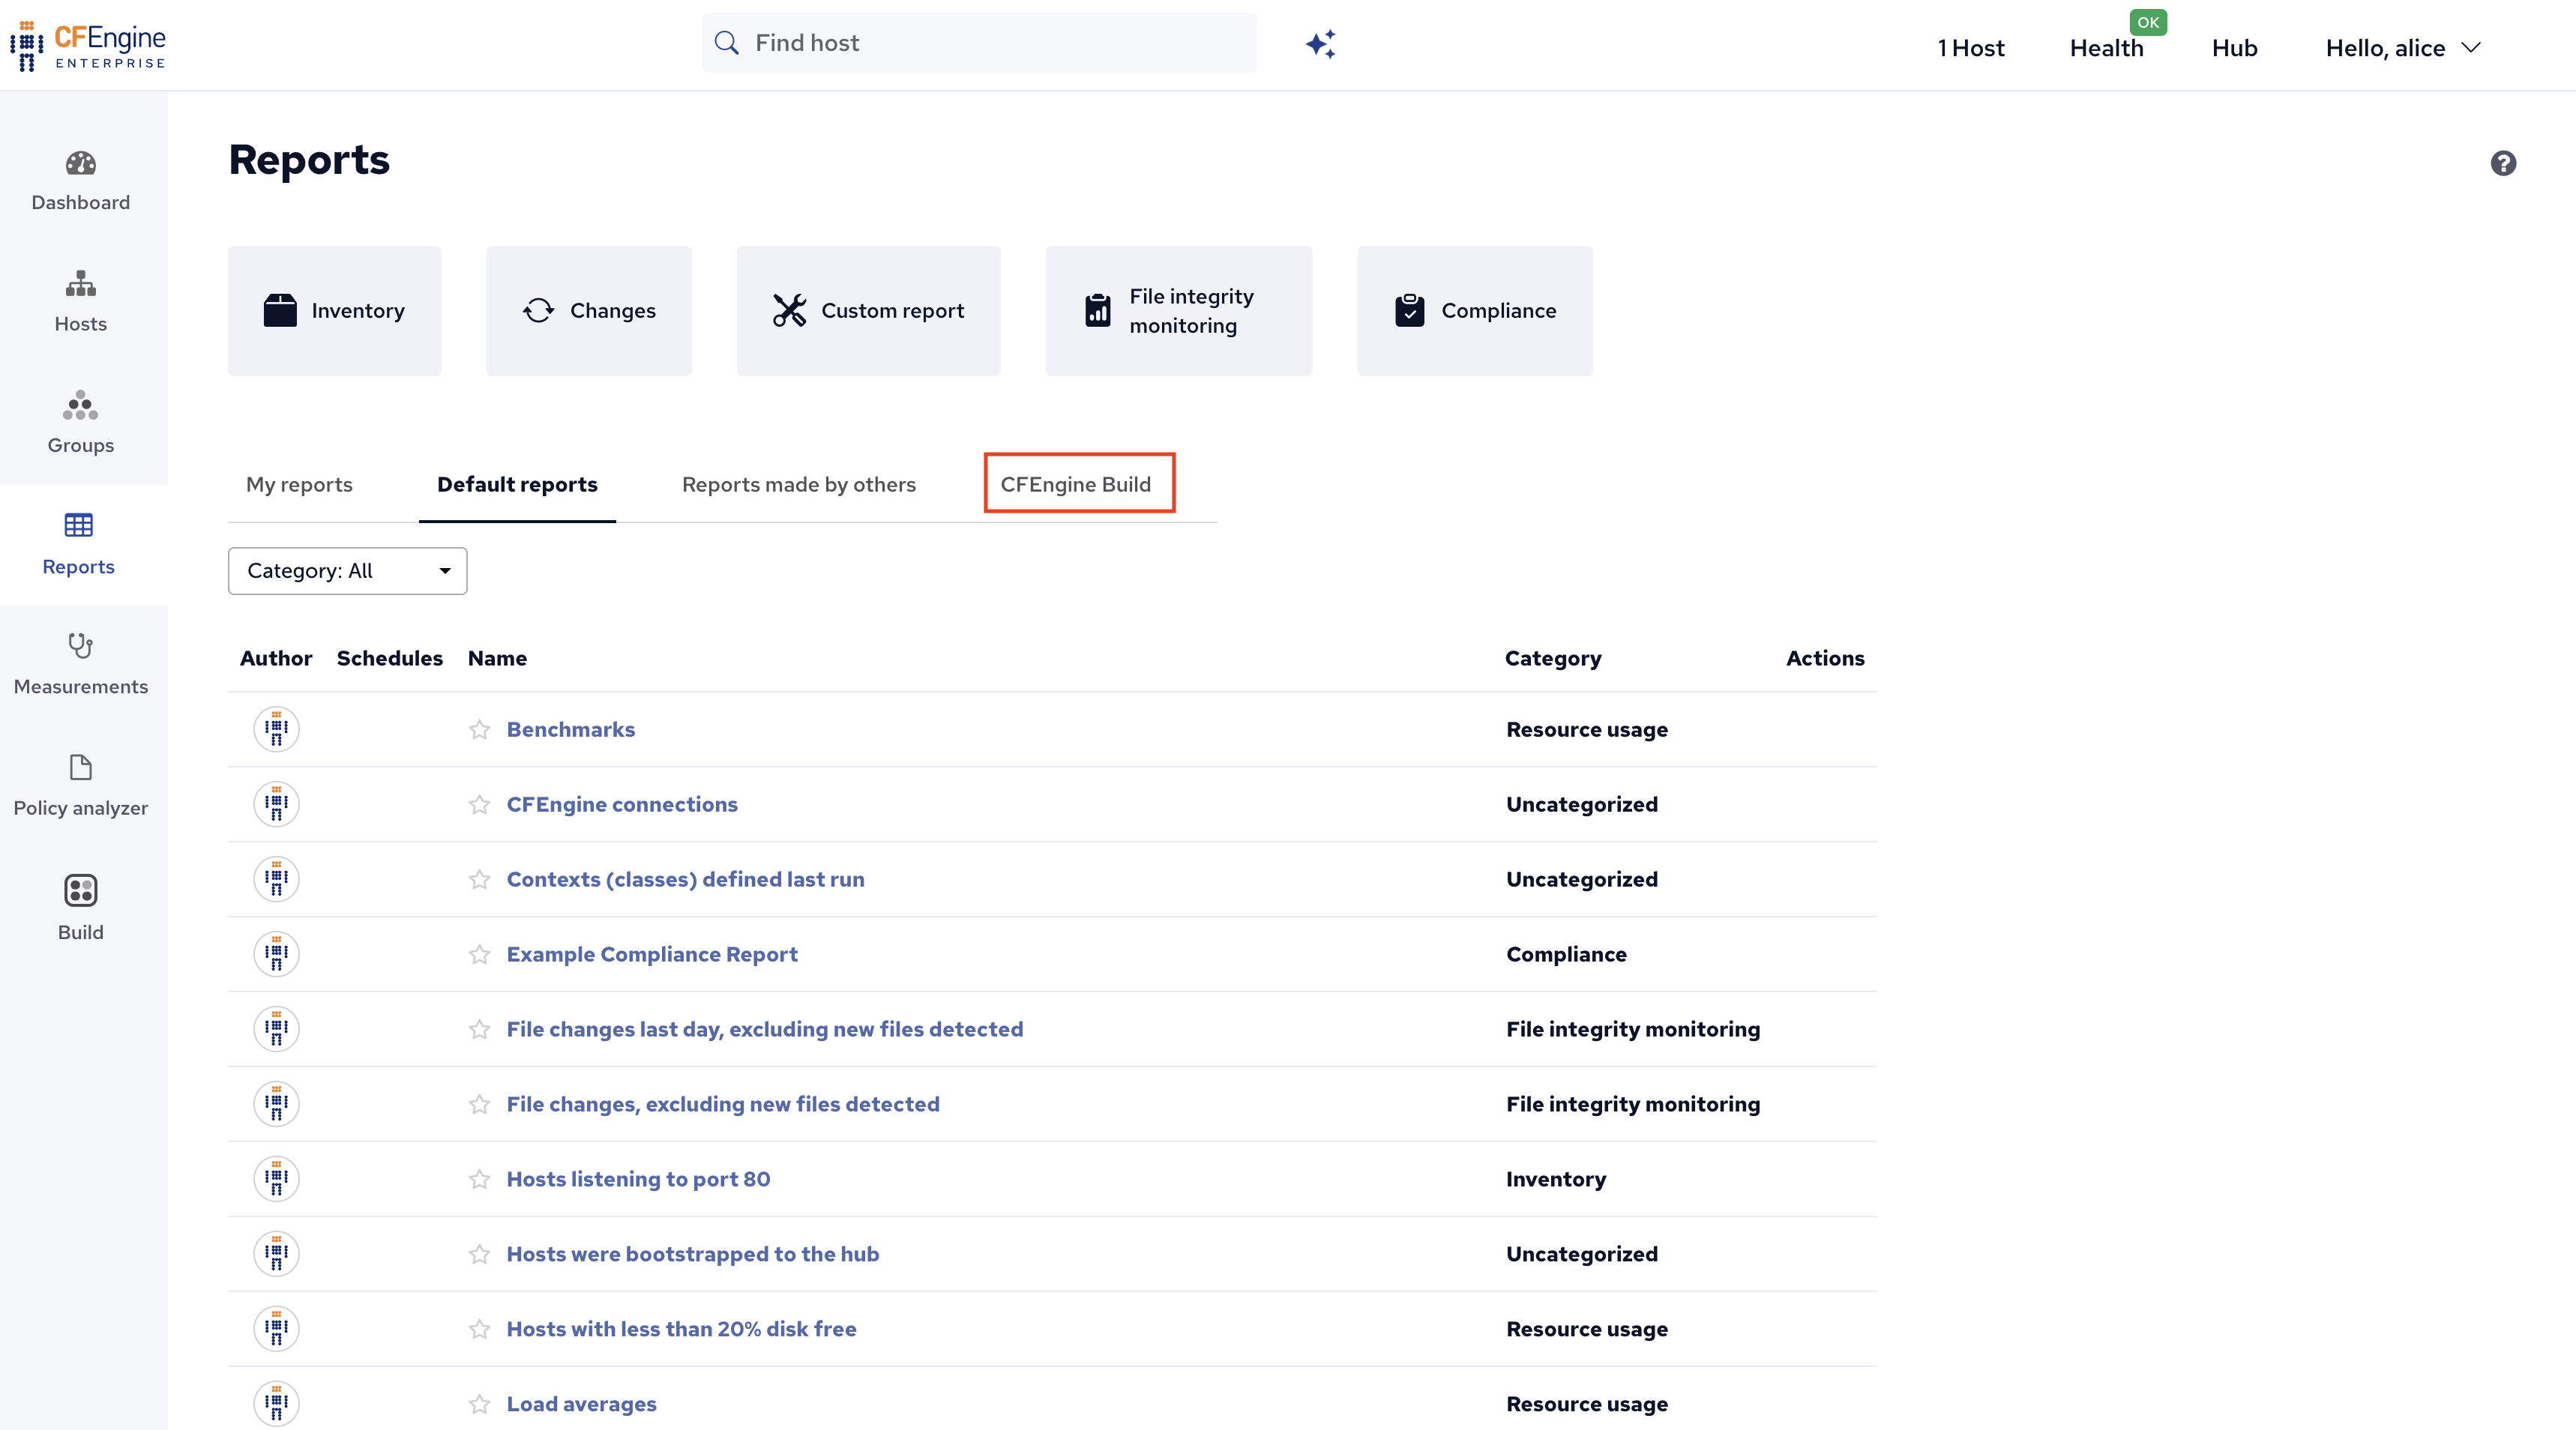Select the Default reports tab
The image size is (2576, 1430).
coord(517,484)
